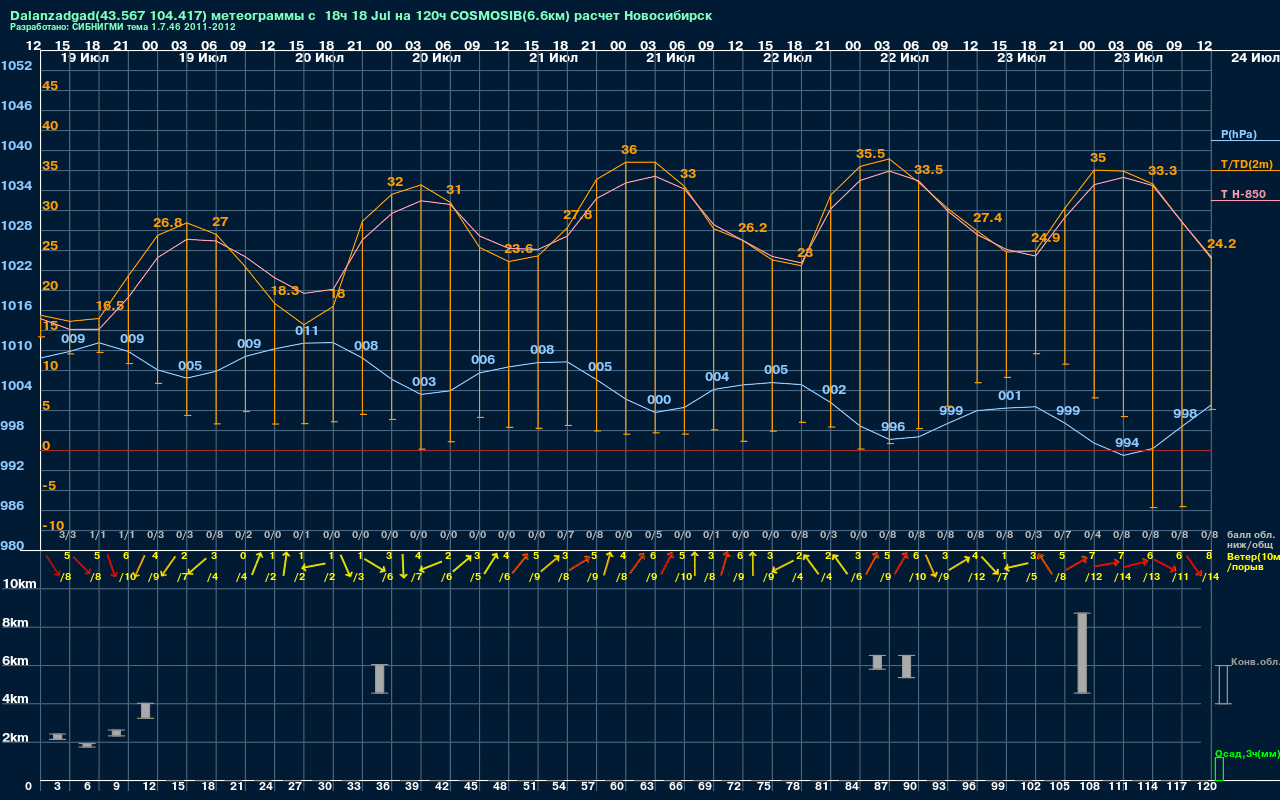The height and width of the screenshot is (800, 1280).
Task: Click the T H-850 legend label
Action: 1242,194
